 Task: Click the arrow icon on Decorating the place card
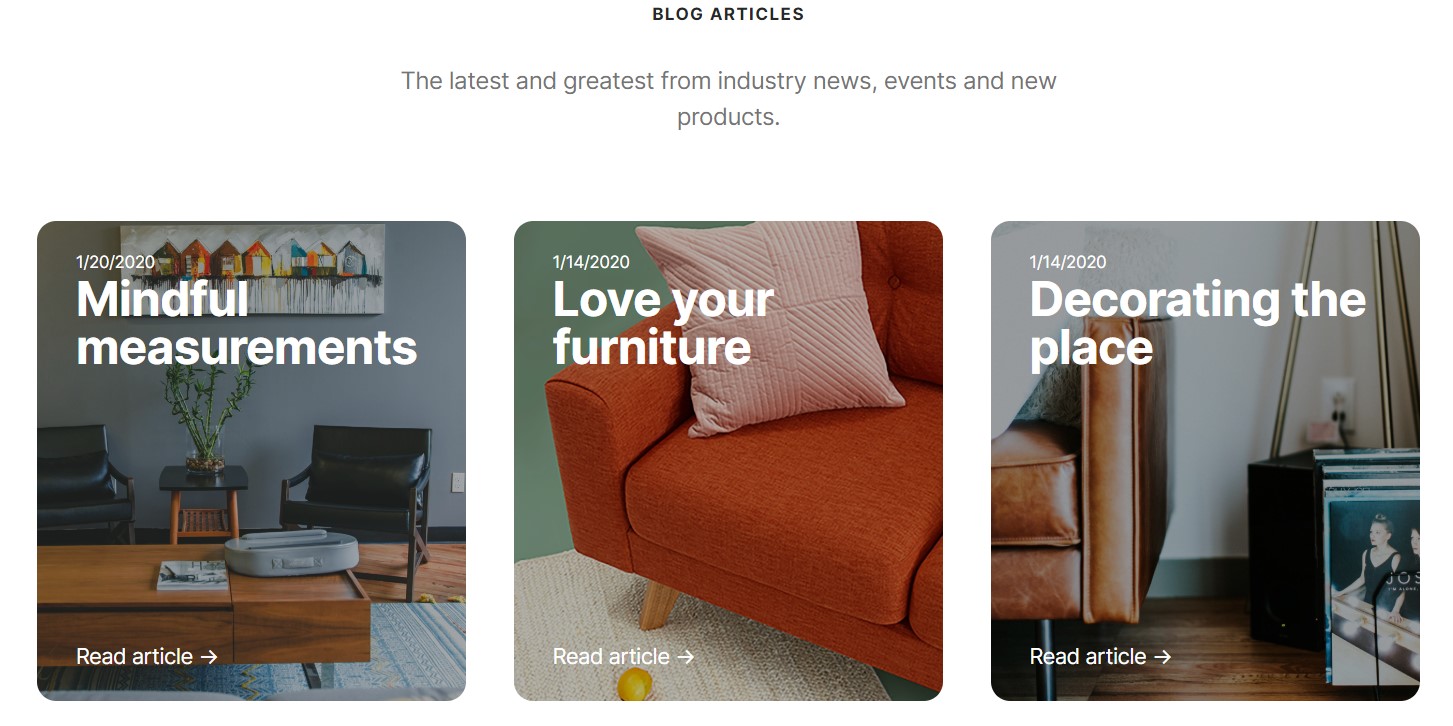click(1162, 657)
